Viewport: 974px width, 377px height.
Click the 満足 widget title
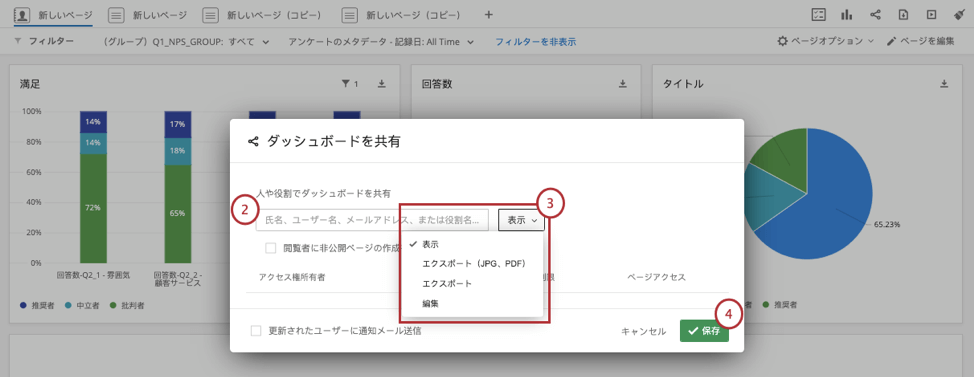click(30, 84)
